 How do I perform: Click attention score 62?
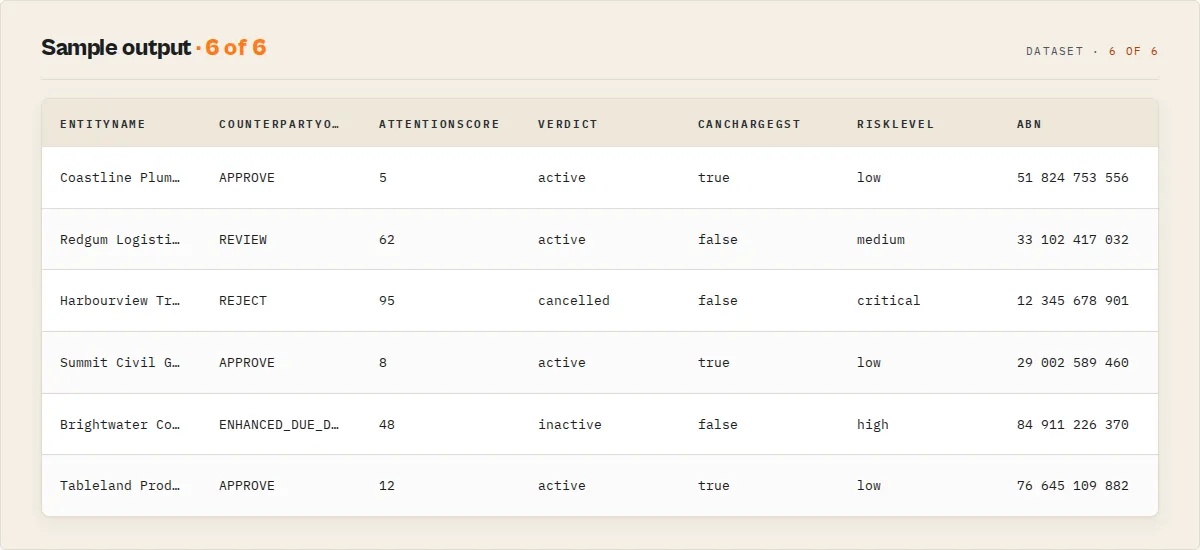(387, 240)
